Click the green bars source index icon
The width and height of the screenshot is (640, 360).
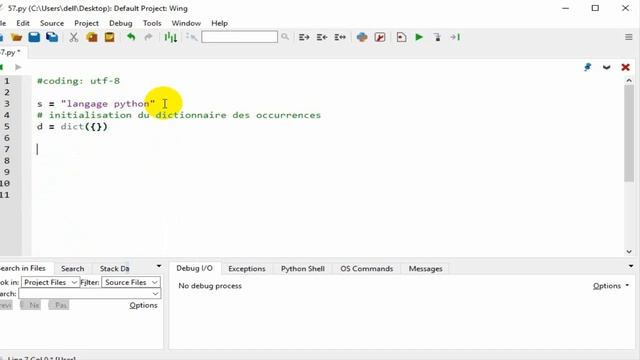coord(170,37)
